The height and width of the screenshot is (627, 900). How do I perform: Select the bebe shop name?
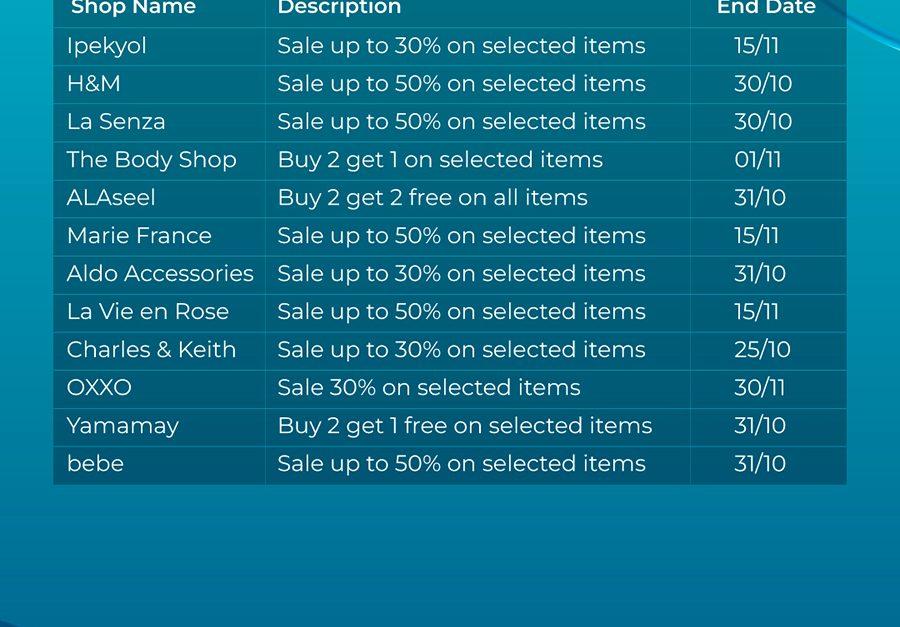[95, 464]
